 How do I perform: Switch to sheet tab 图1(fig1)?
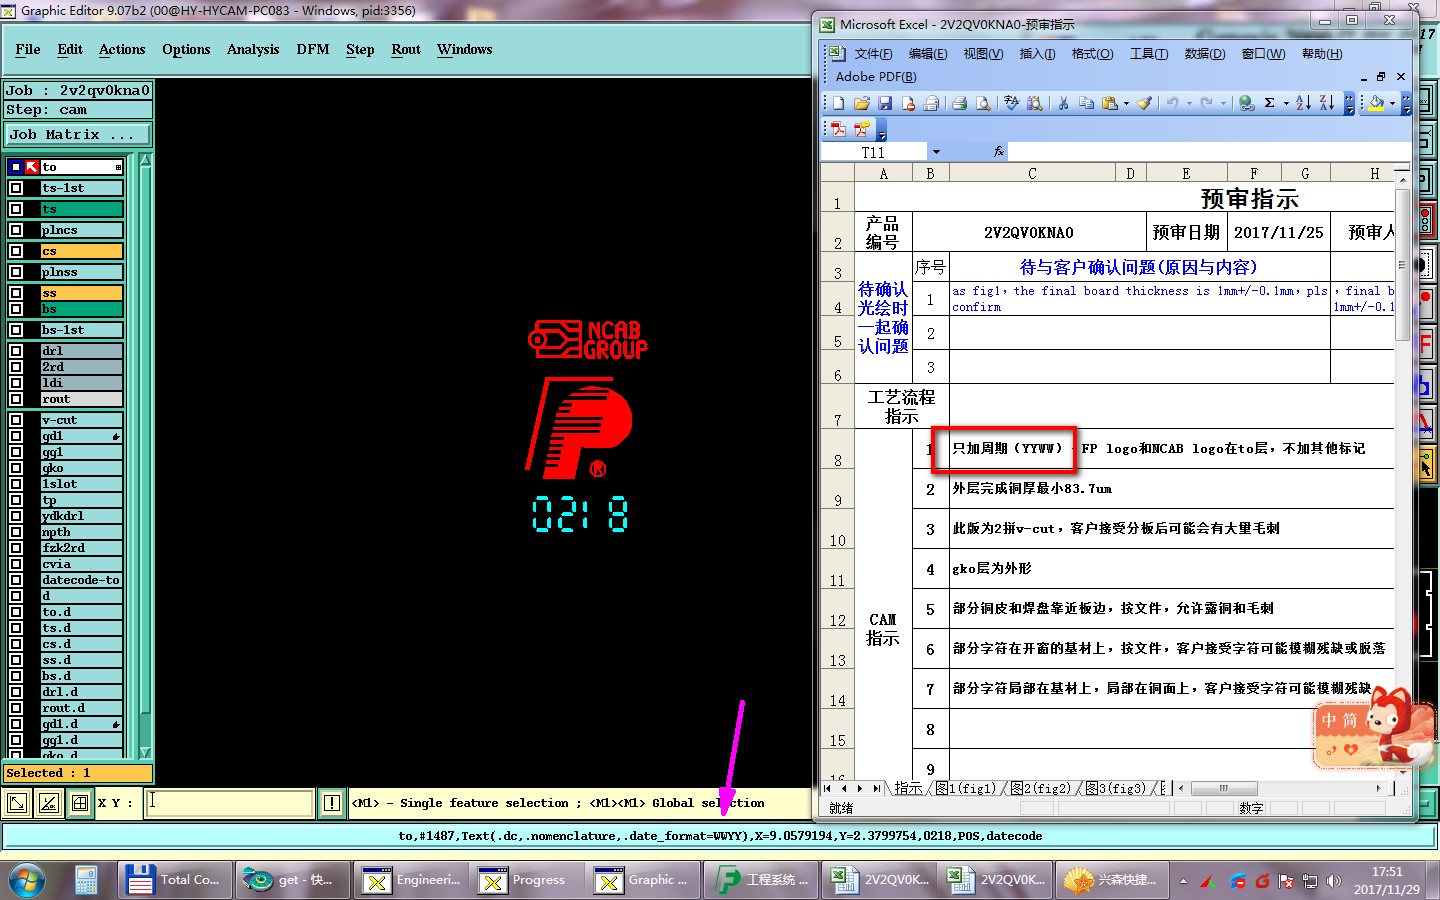[966, 788]
